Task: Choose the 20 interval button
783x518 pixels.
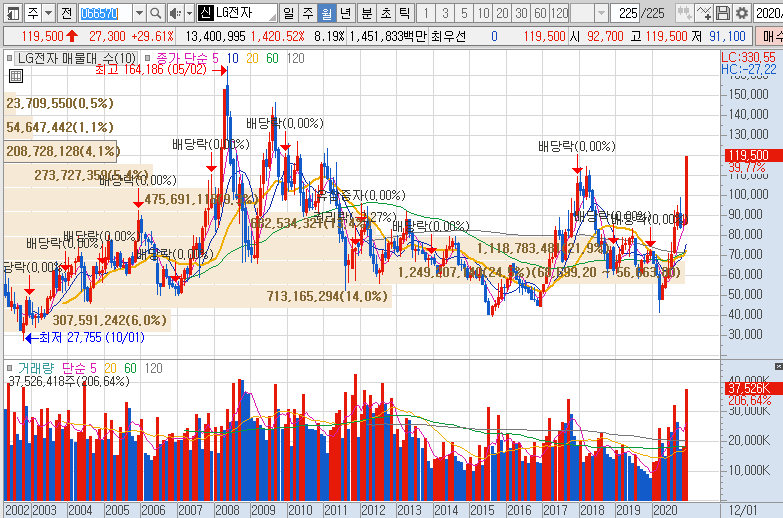Action: [x=502, y=13]
